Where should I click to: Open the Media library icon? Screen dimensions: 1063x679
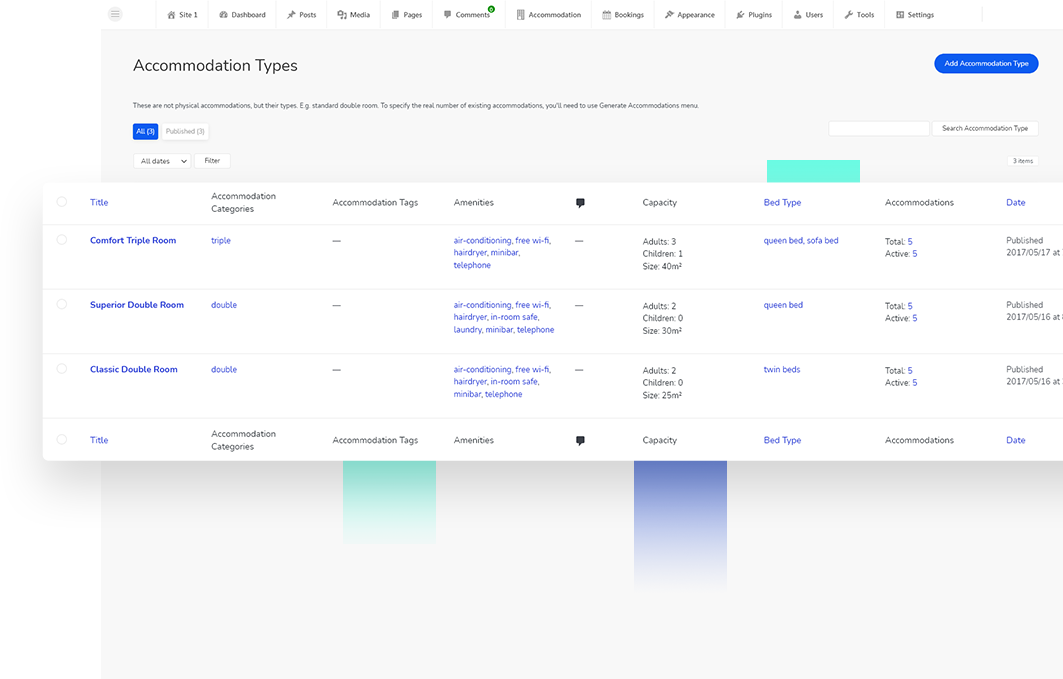click(342, 15)
